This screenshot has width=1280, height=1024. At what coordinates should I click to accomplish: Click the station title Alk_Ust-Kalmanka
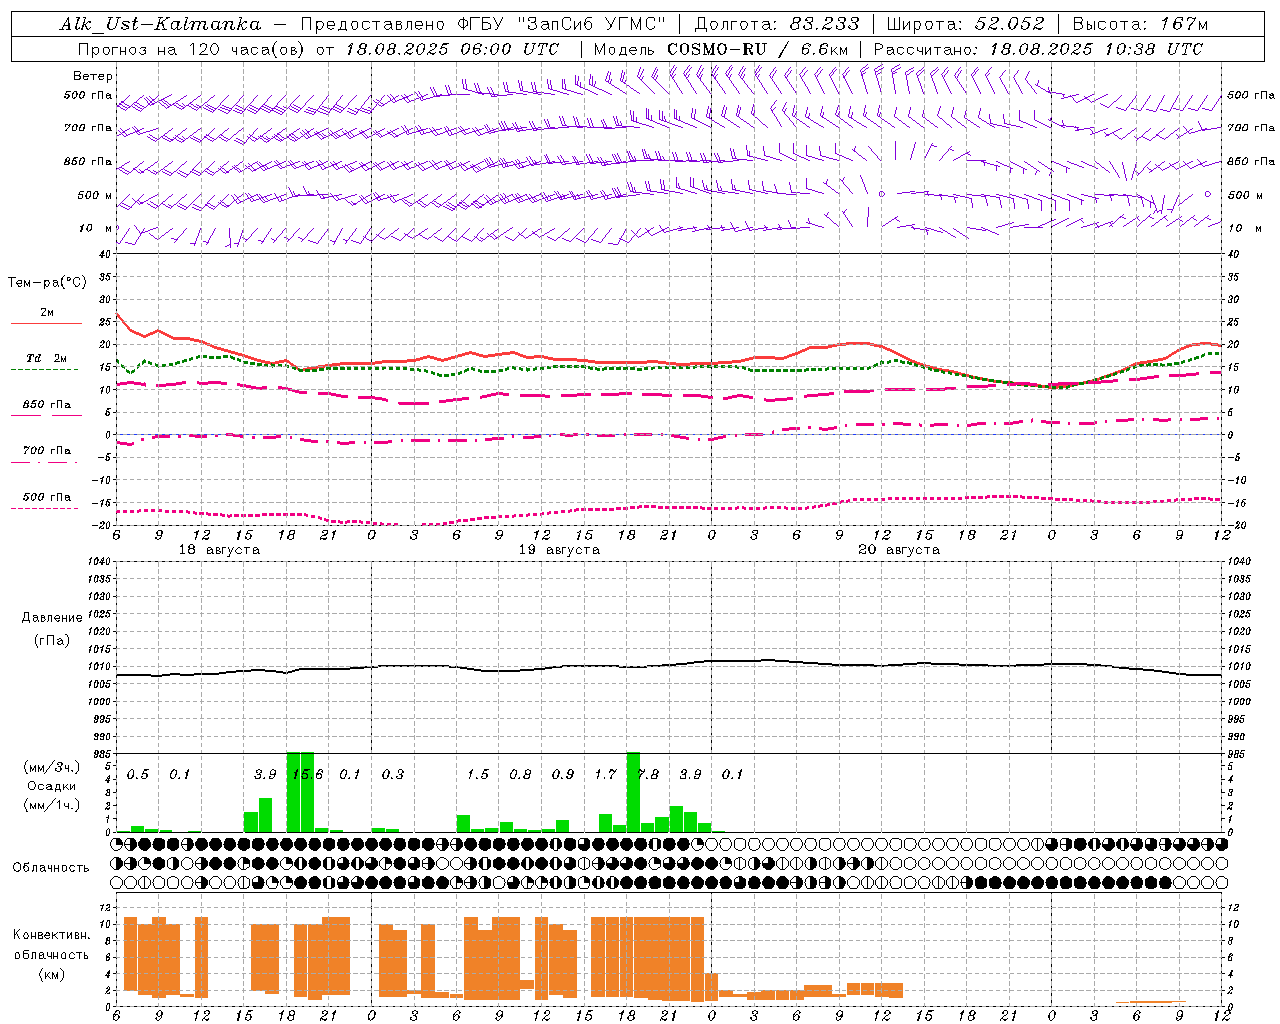point(160,24)
